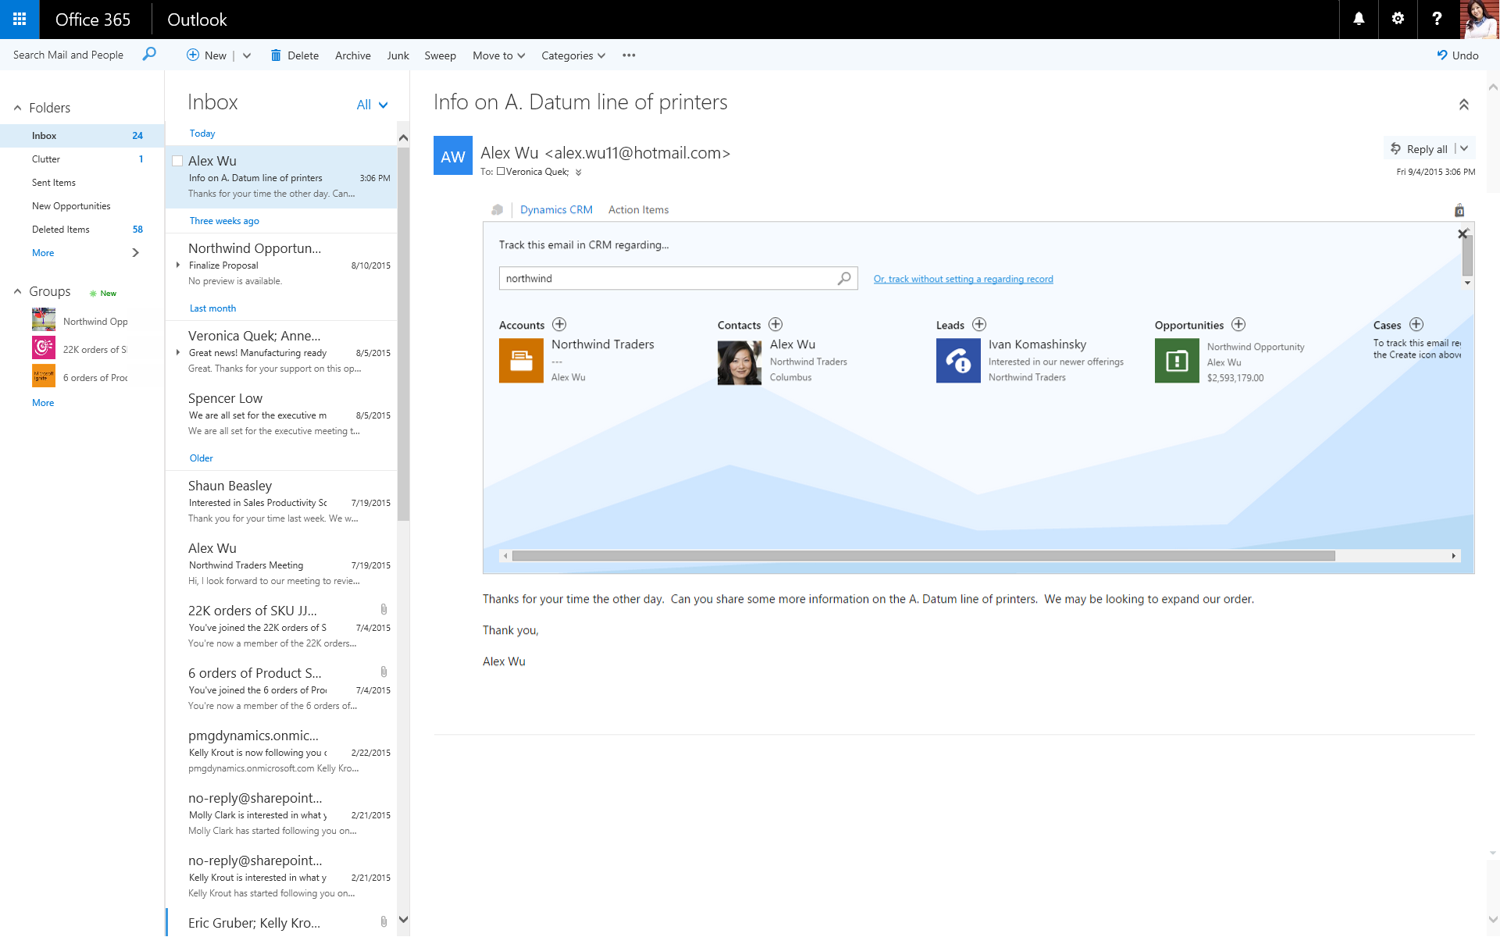Image resolution: width=1500 pixels, height=937 pixels.
Task: Click More link under Groups
Action: click(43, 403)
